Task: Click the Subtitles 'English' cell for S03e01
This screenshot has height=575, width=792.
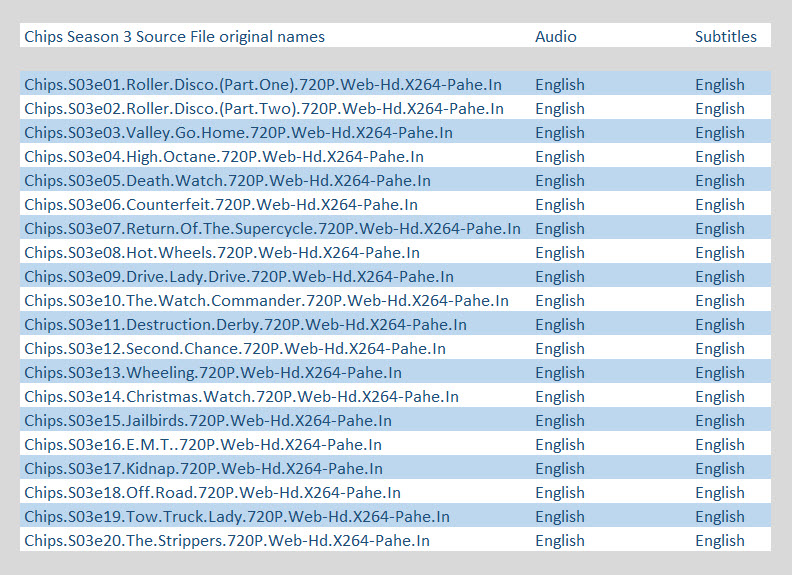Action: click(x=720, y=85)
